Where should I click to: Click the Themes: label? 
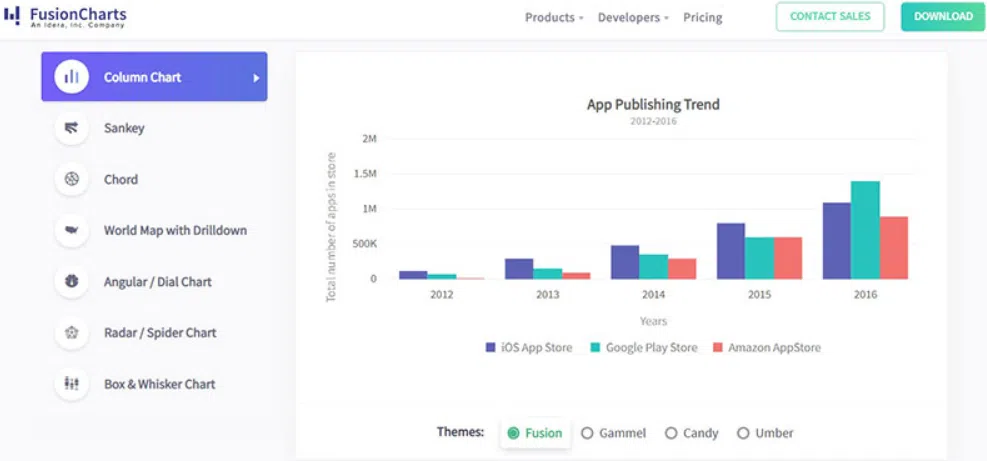click(461, 432)
